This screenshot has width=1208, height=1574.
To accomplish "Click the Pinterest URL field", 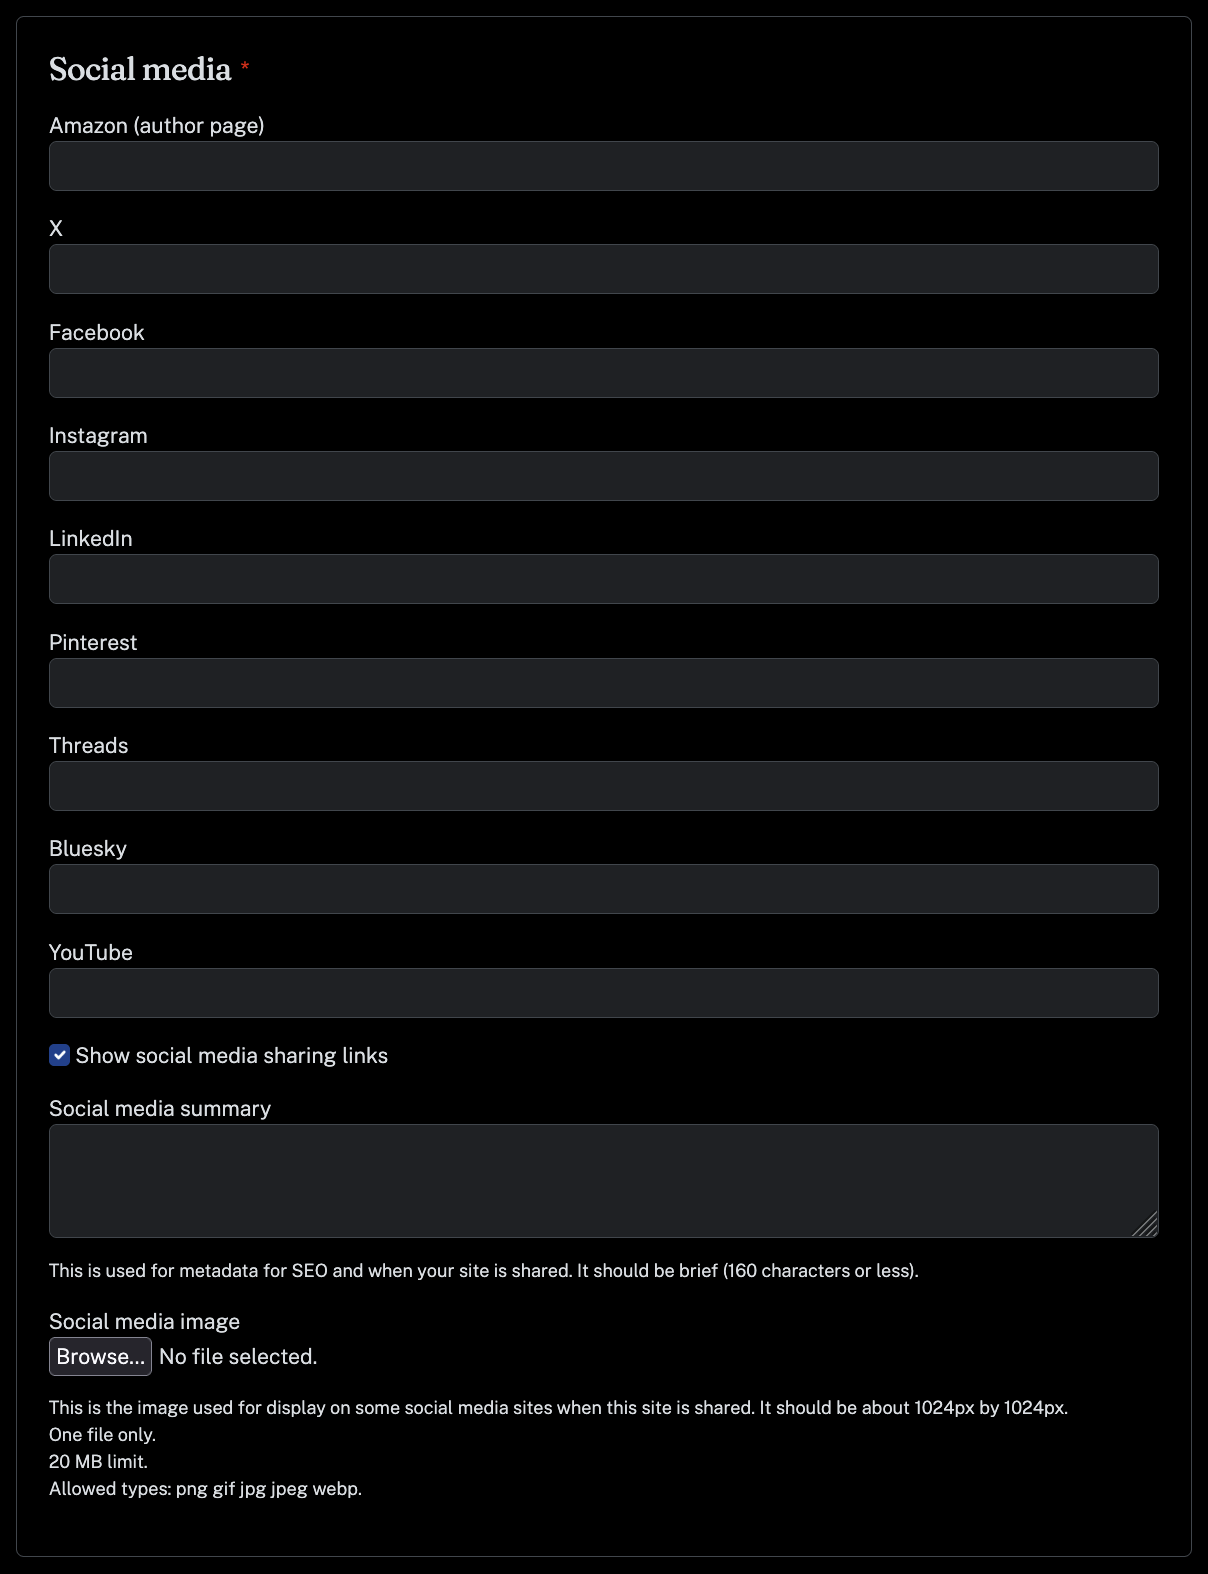I will (x=604, y=683).
